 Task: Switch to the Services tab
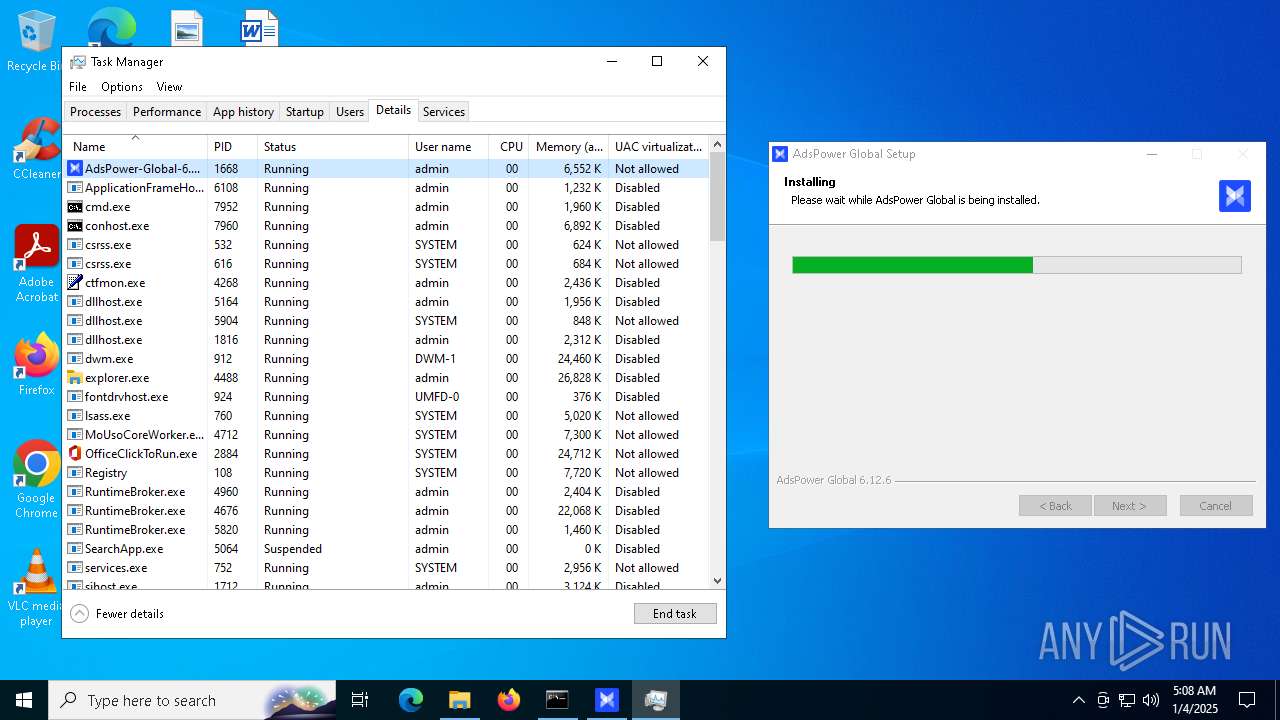point(444,112)
